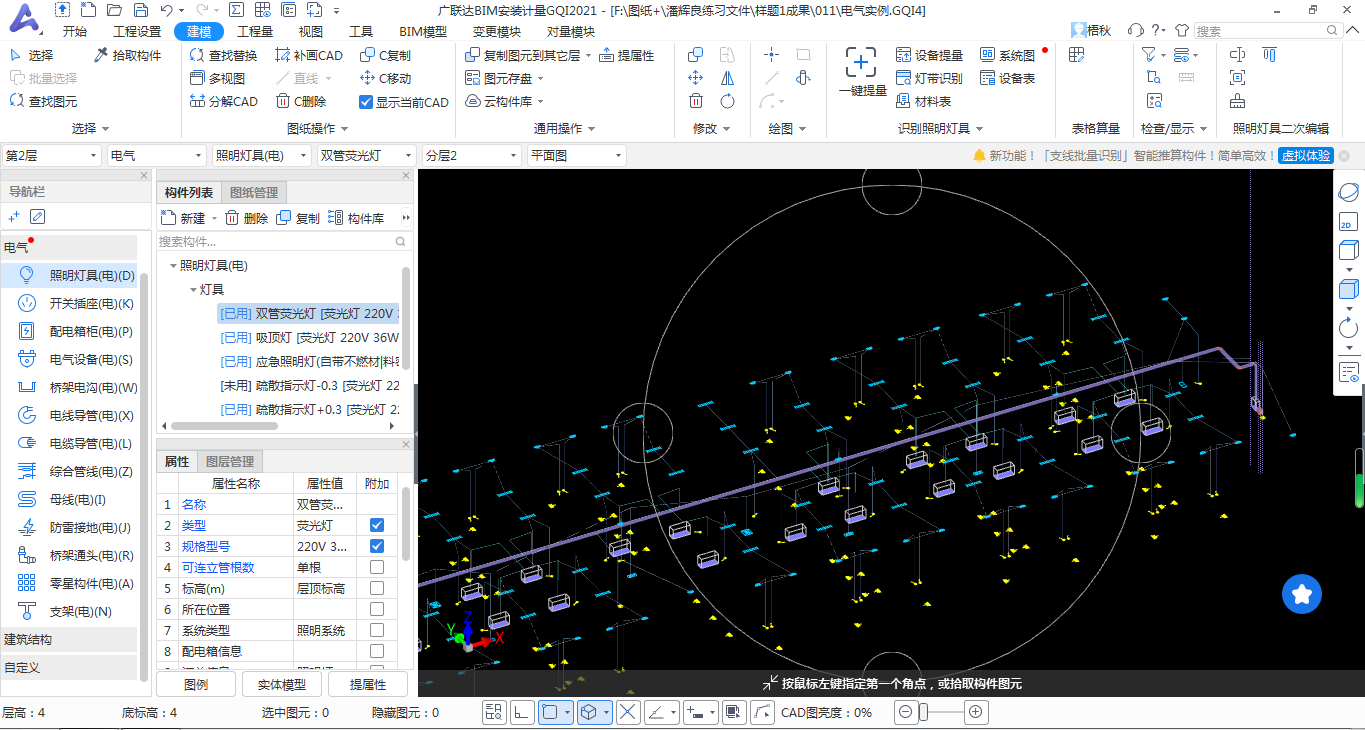Click the 查找替换 tool
This screenshot has height=730, width=1365.
pyautogui.click(x=223, y=55)
